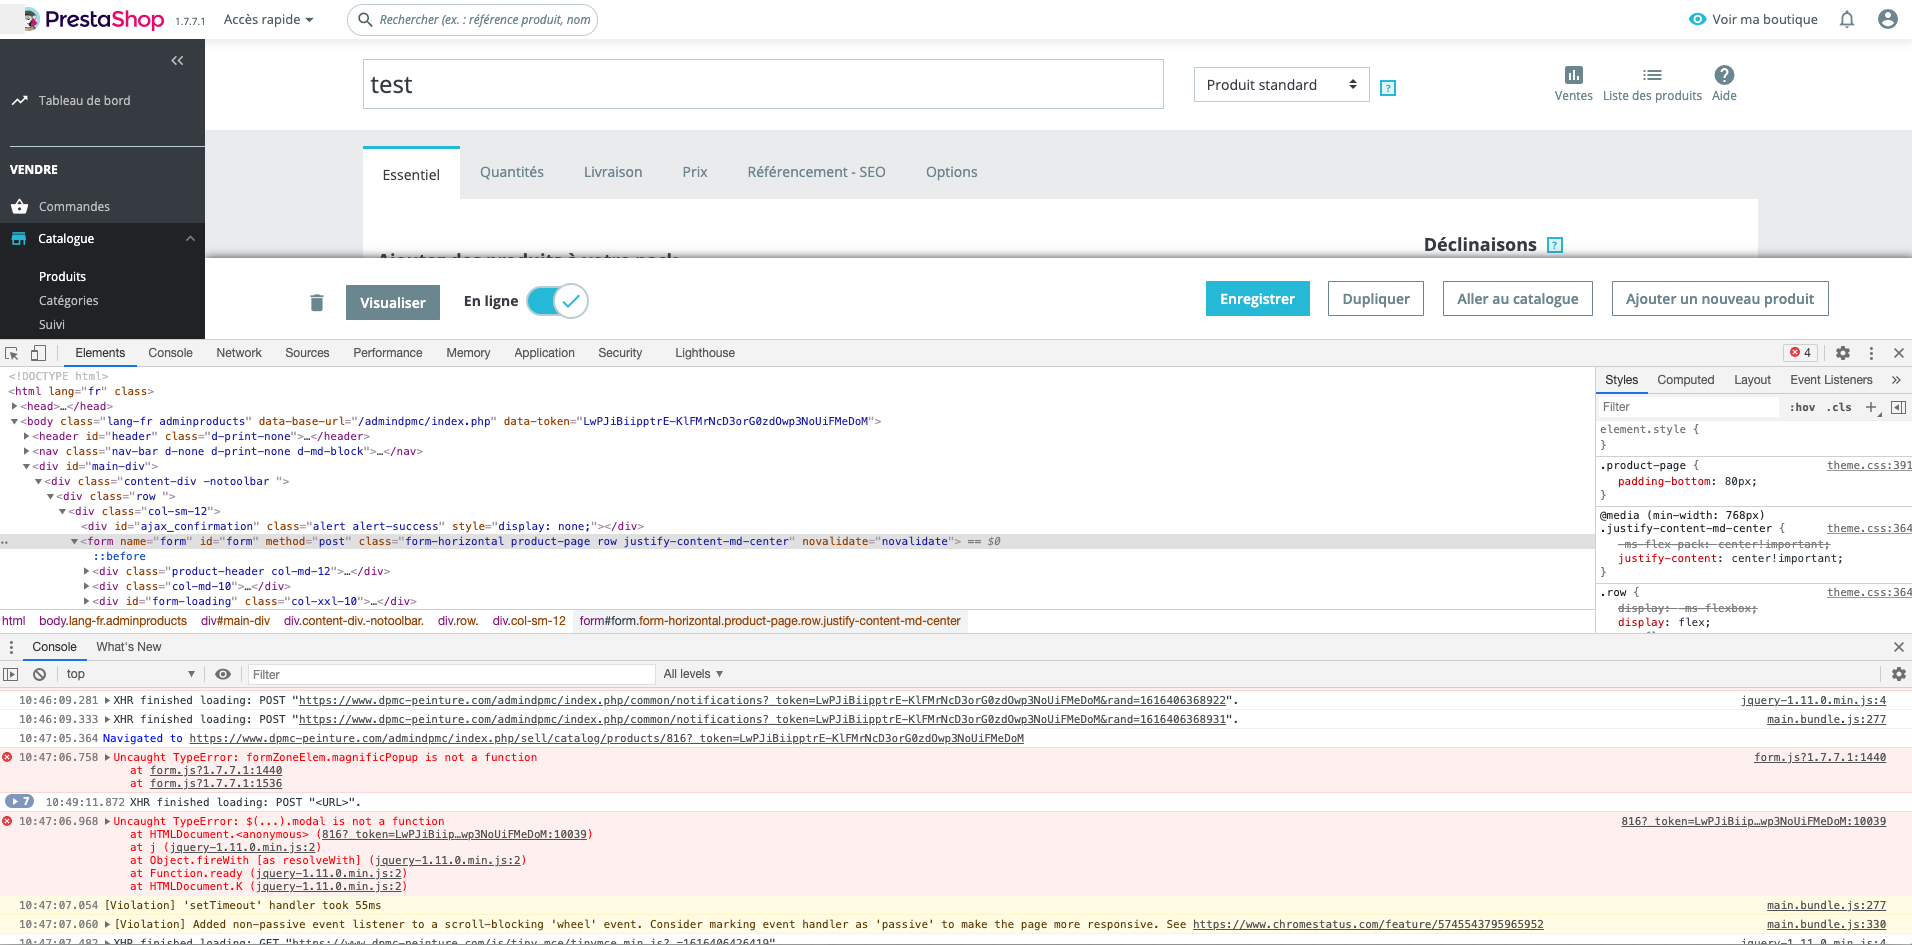
Task: Open the Computed styles tab
Action: pos(1685,380)
